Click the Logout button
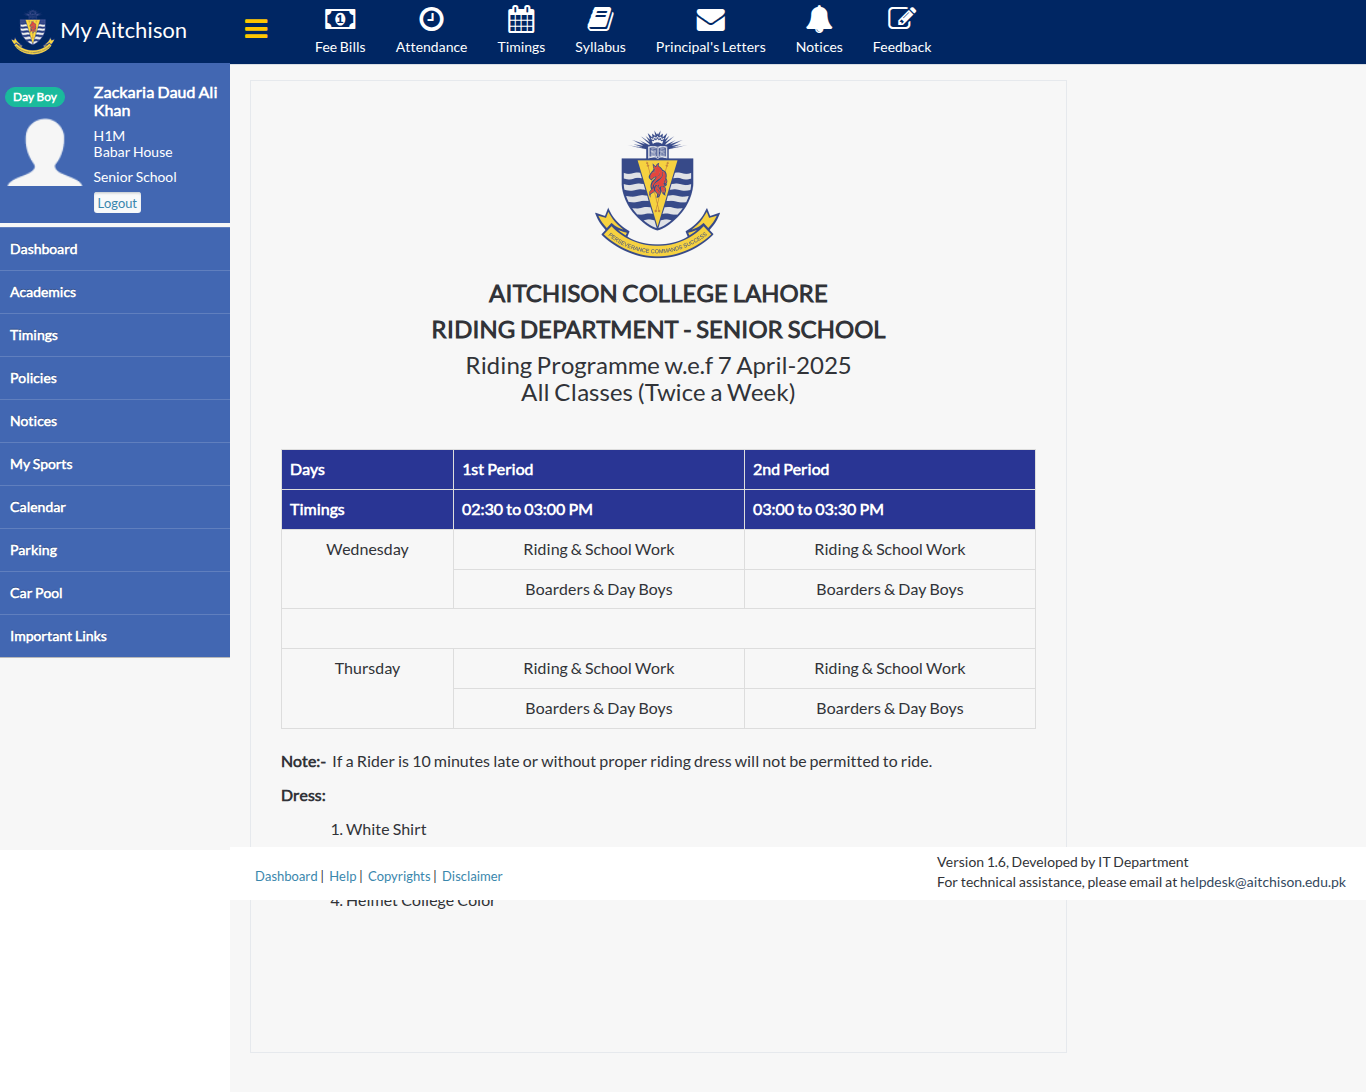 tap(117, 203)
